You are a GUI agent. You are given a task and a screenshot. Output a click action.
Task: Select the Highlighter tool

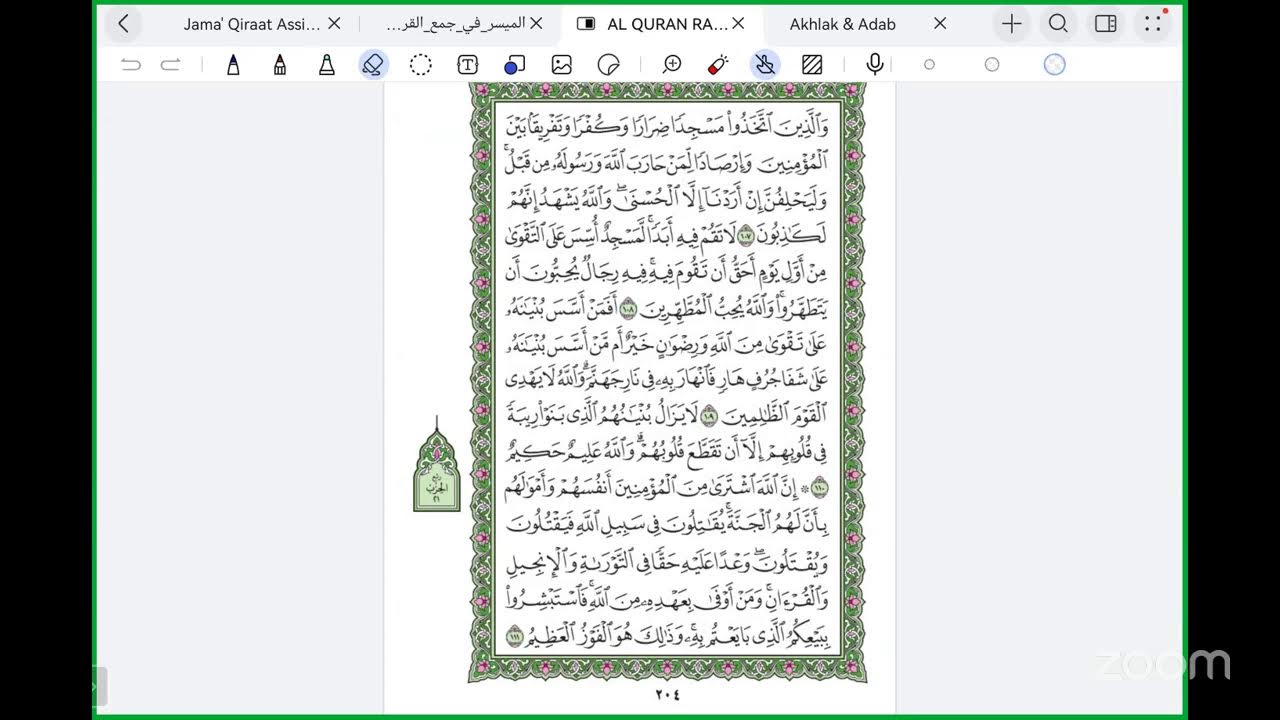327,65
